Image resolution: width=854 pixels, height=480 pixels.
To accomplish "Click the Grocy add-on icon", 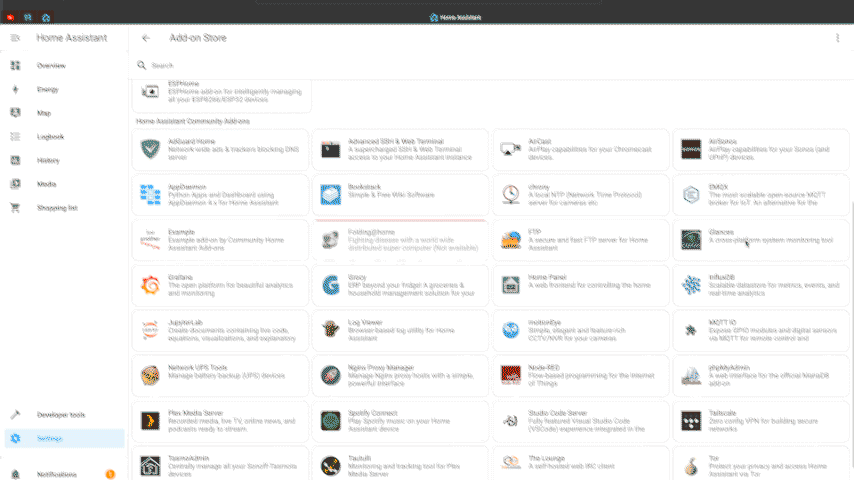I will 331,285.
